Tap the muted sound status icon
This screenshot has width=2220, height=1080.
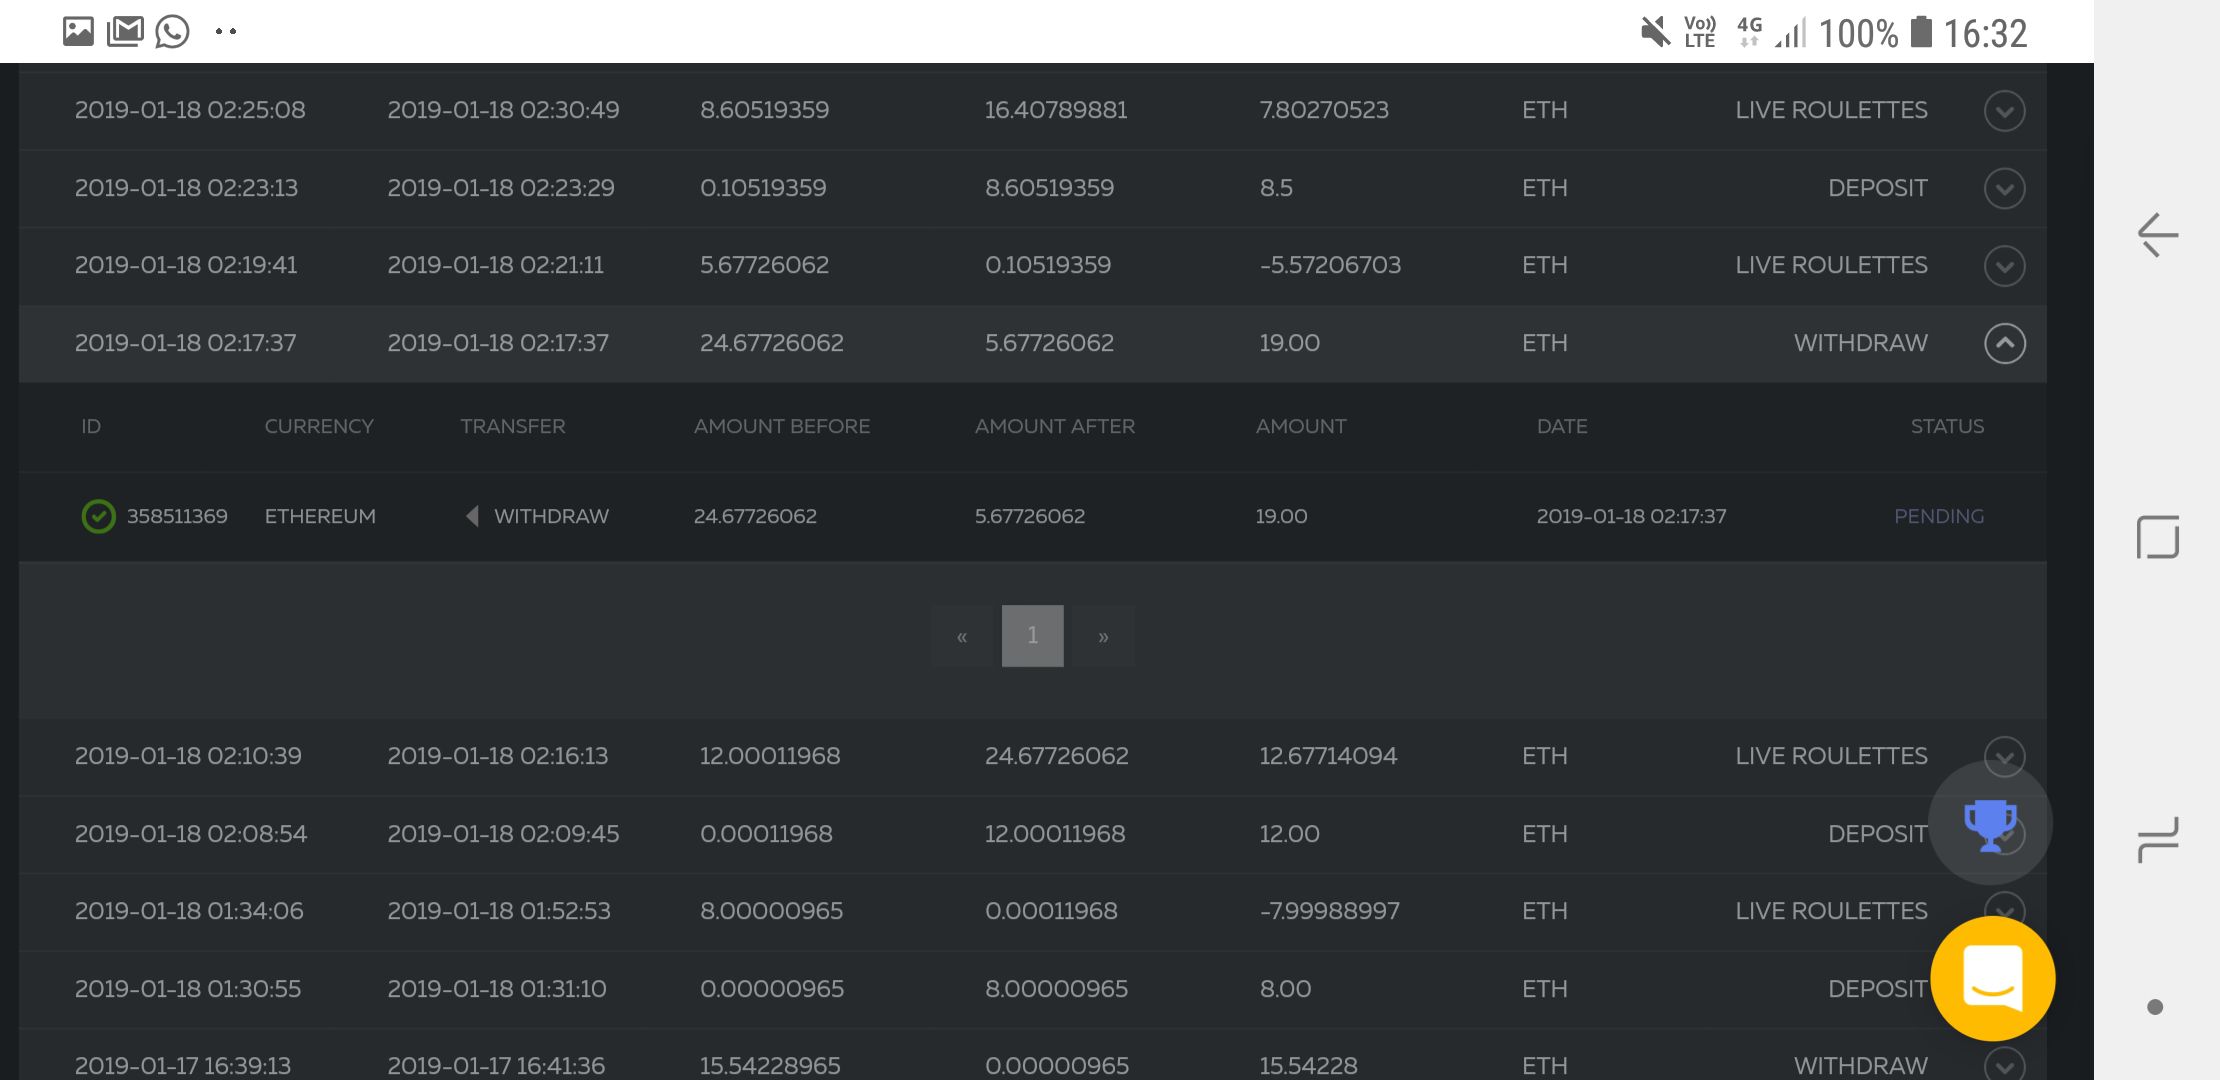pos(1655,32)
